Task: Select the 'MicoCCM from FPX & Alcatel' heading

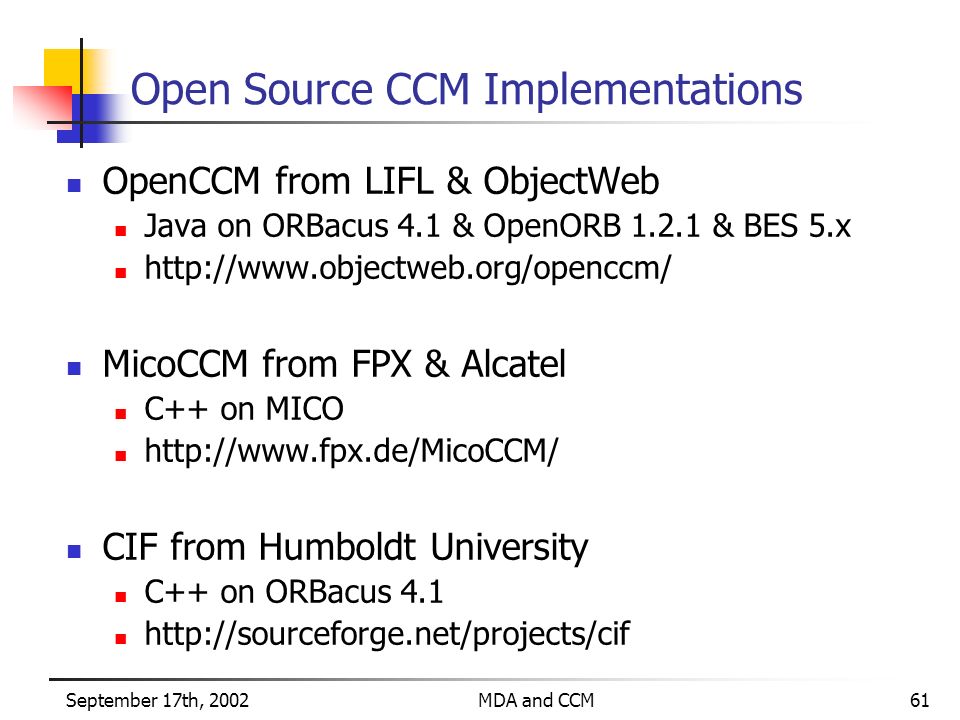Action: click(x=334, y=364)
